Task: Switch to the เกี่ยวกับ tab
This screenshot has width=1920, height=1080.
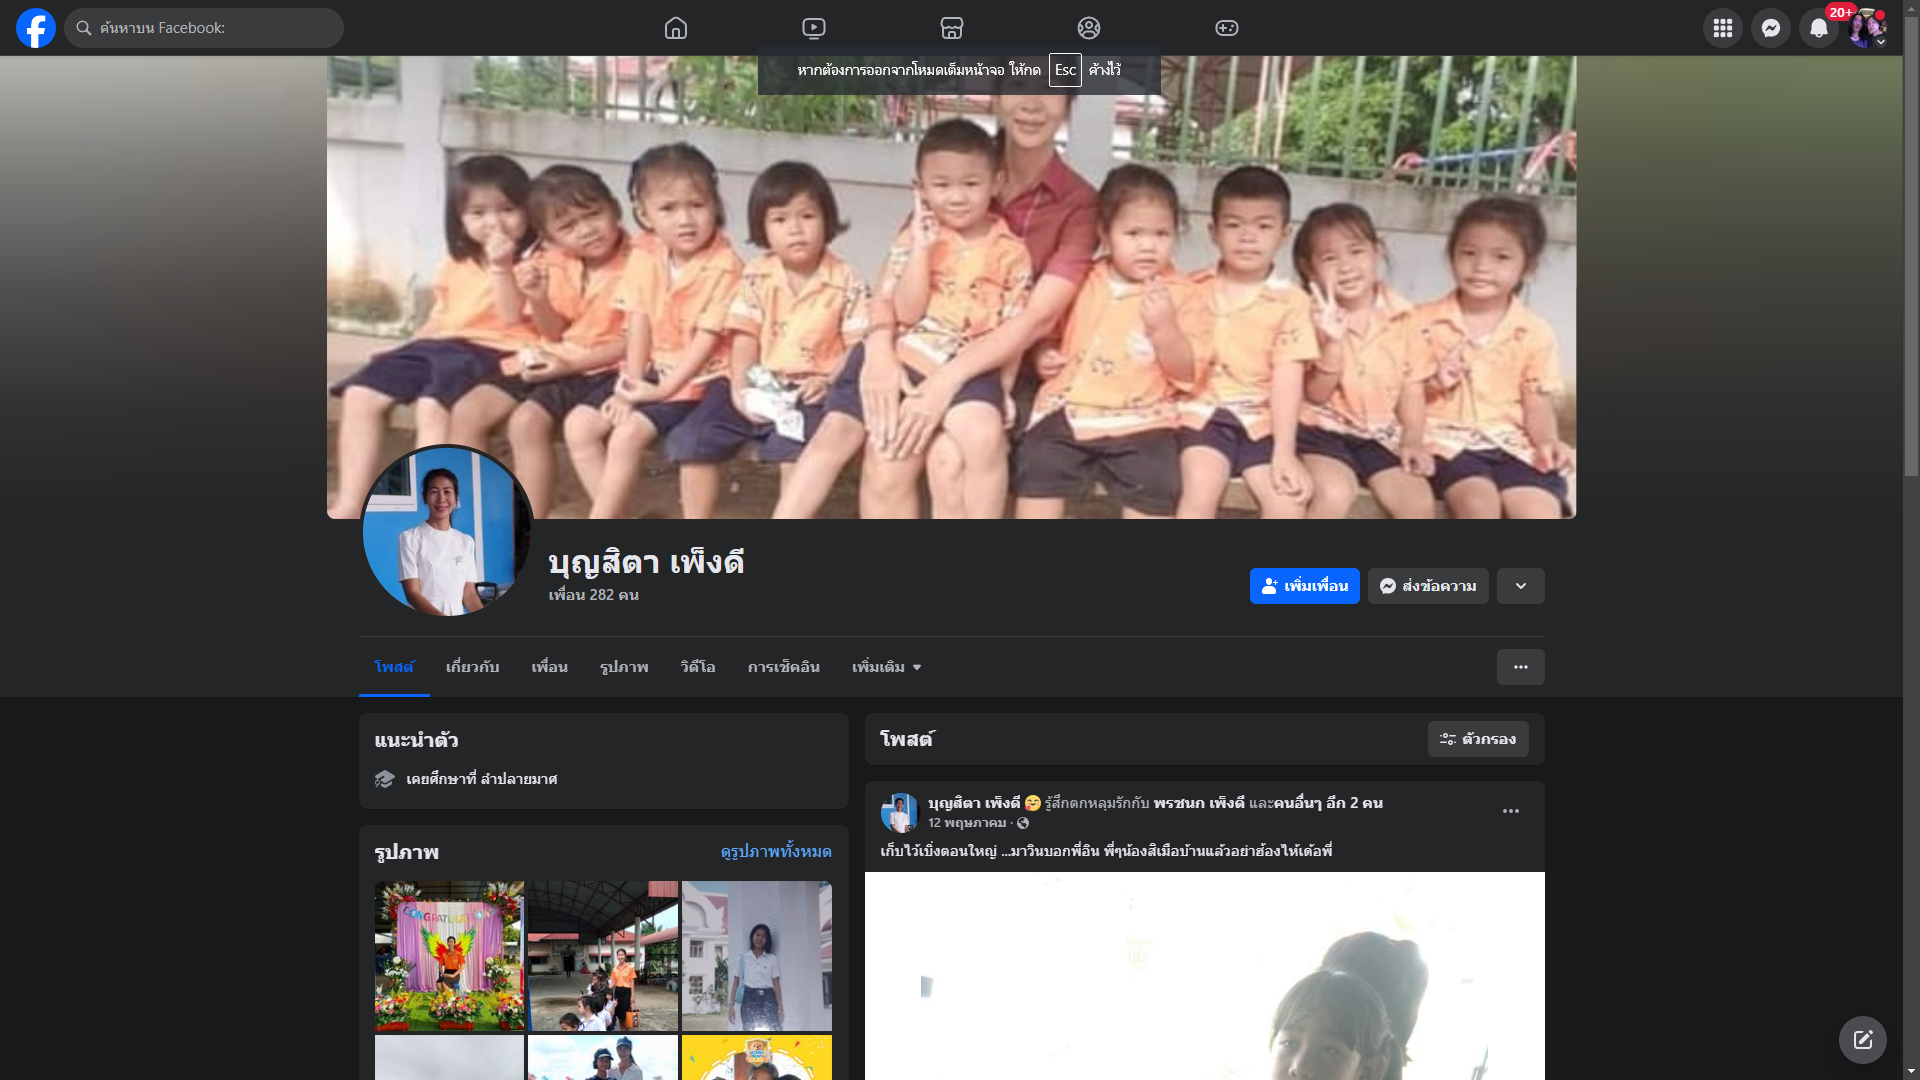Action: click(472, 667)
